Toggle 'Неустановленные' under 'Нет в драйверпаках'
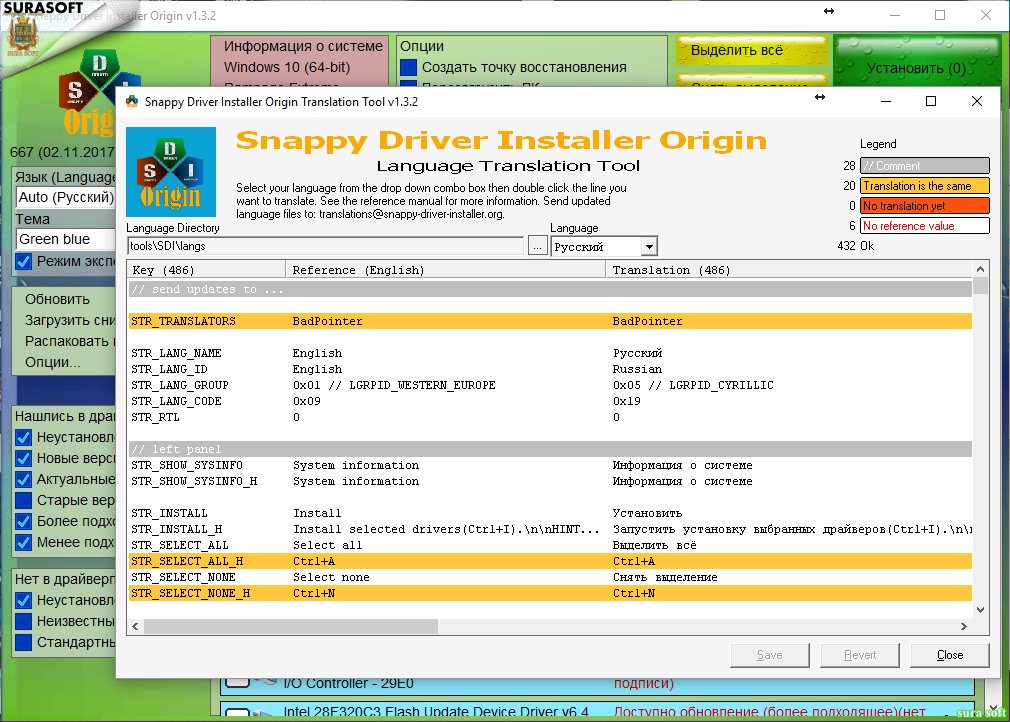The height and width of the screenshot is (722, 1010). [24, 600]
